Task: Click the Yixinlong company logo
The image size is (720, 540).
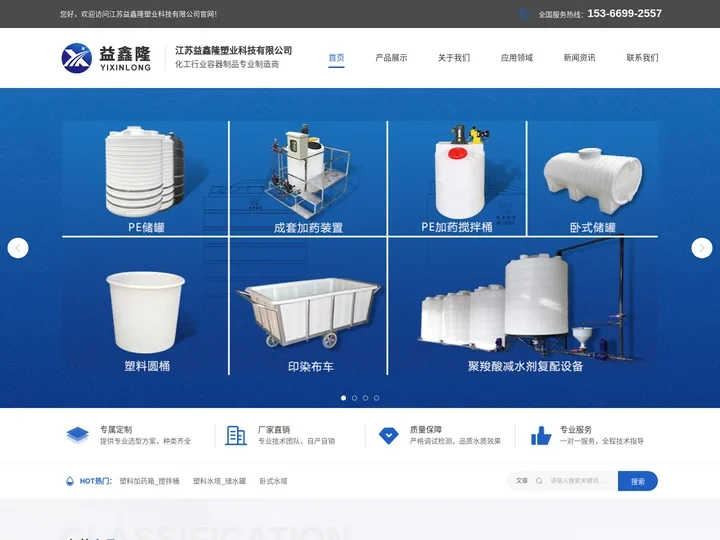Action: (x=106, y=58)
